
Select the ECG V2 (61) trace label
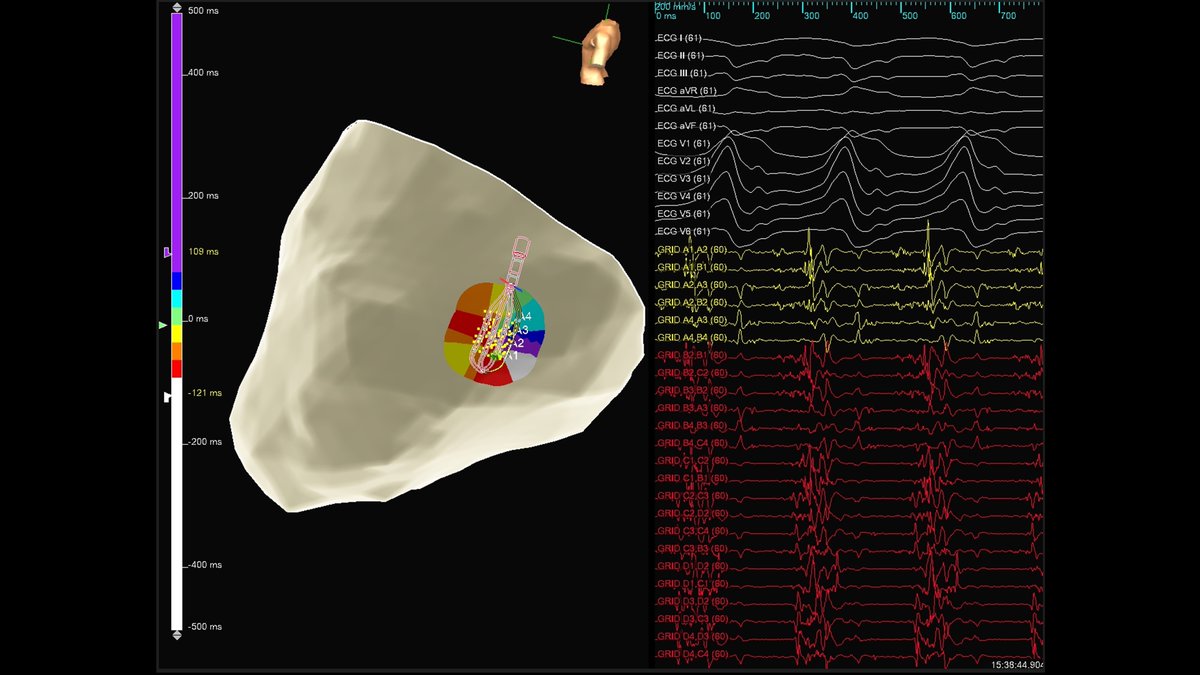(x=683, y=161)
